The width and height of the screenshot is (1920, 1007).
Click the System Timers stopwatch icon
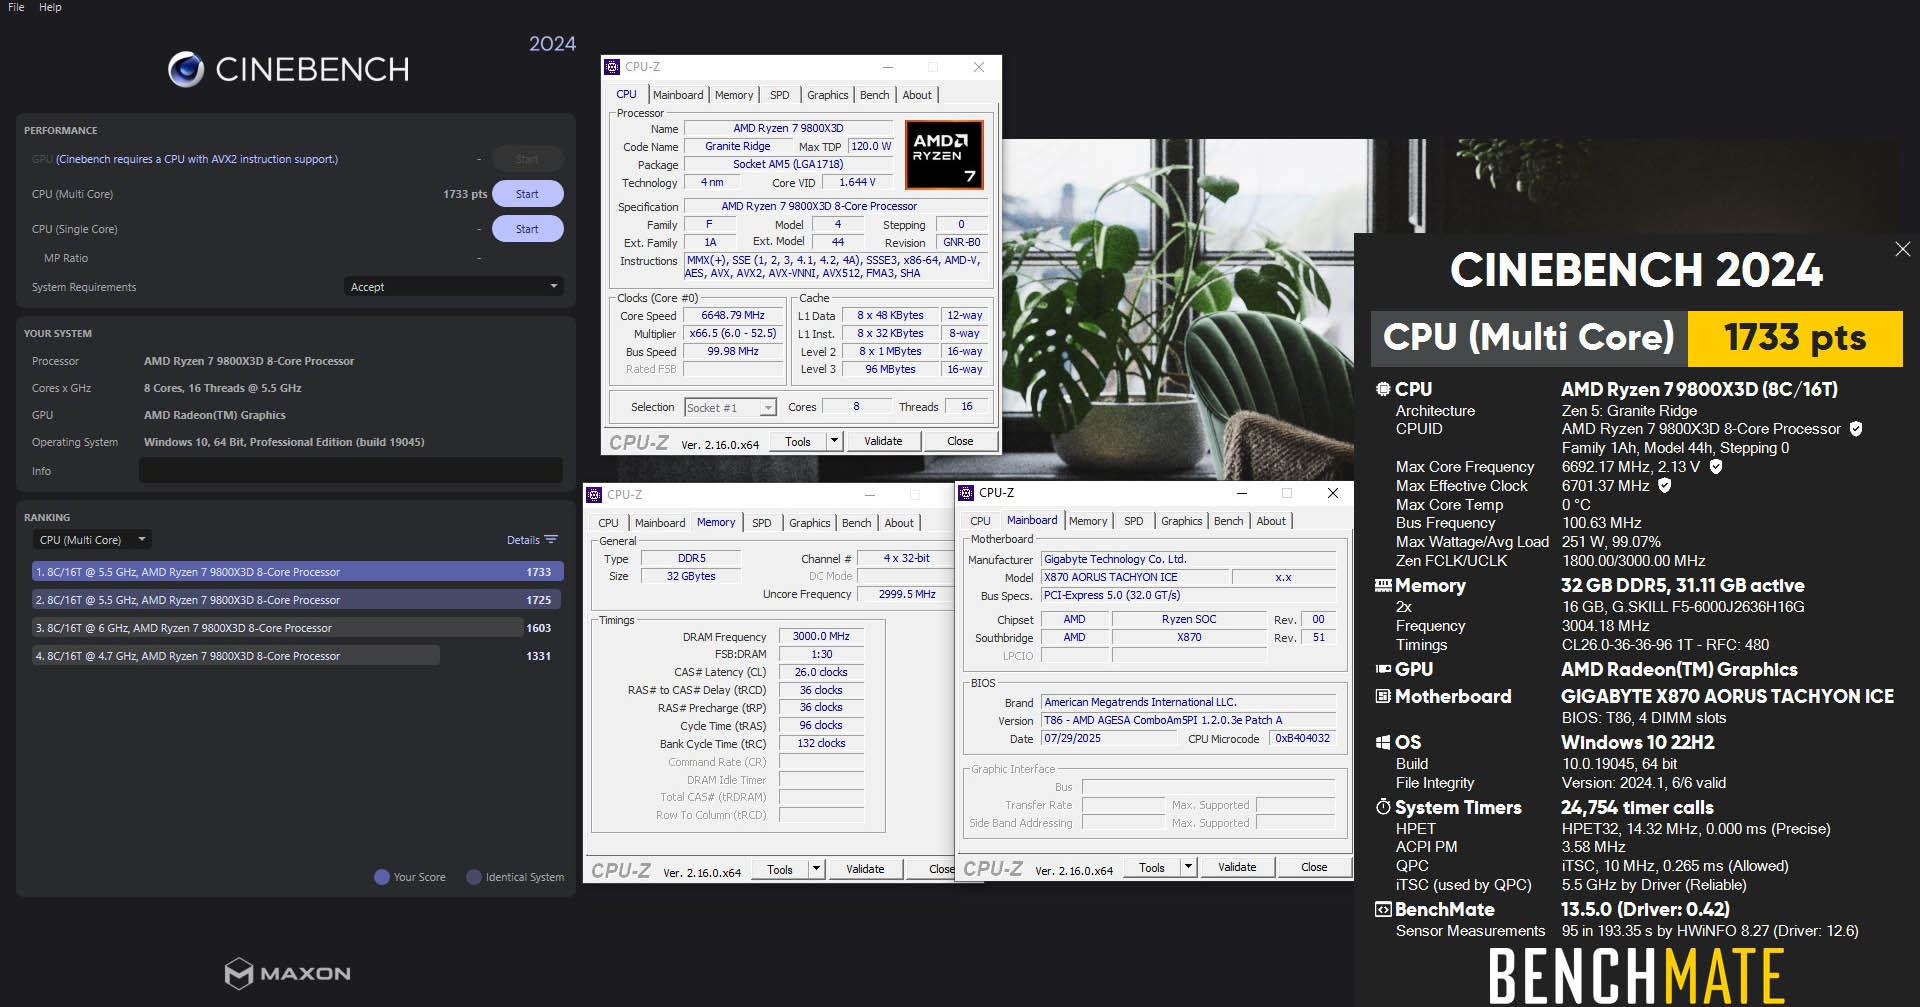[x=1383, y=806]
